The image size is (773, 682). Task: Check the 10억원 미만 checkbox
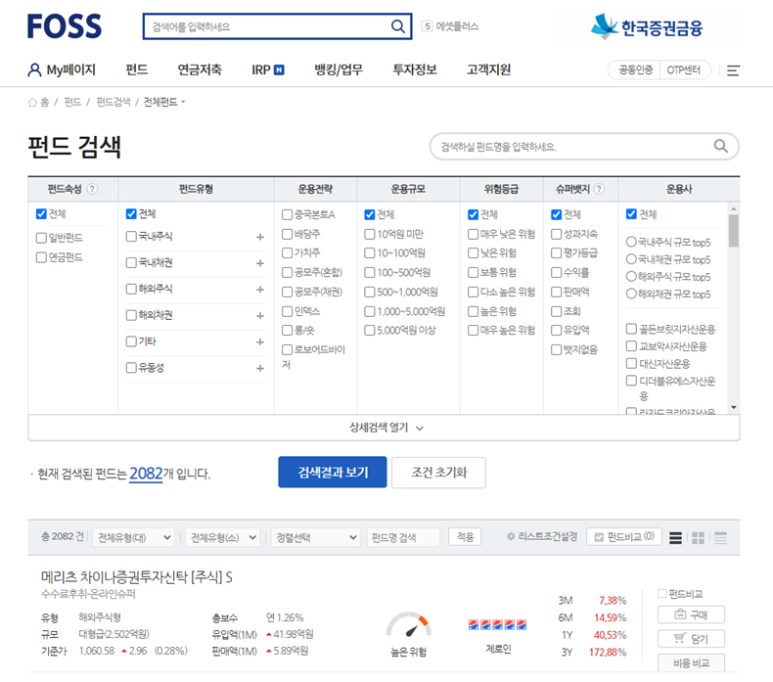[369, 234]
